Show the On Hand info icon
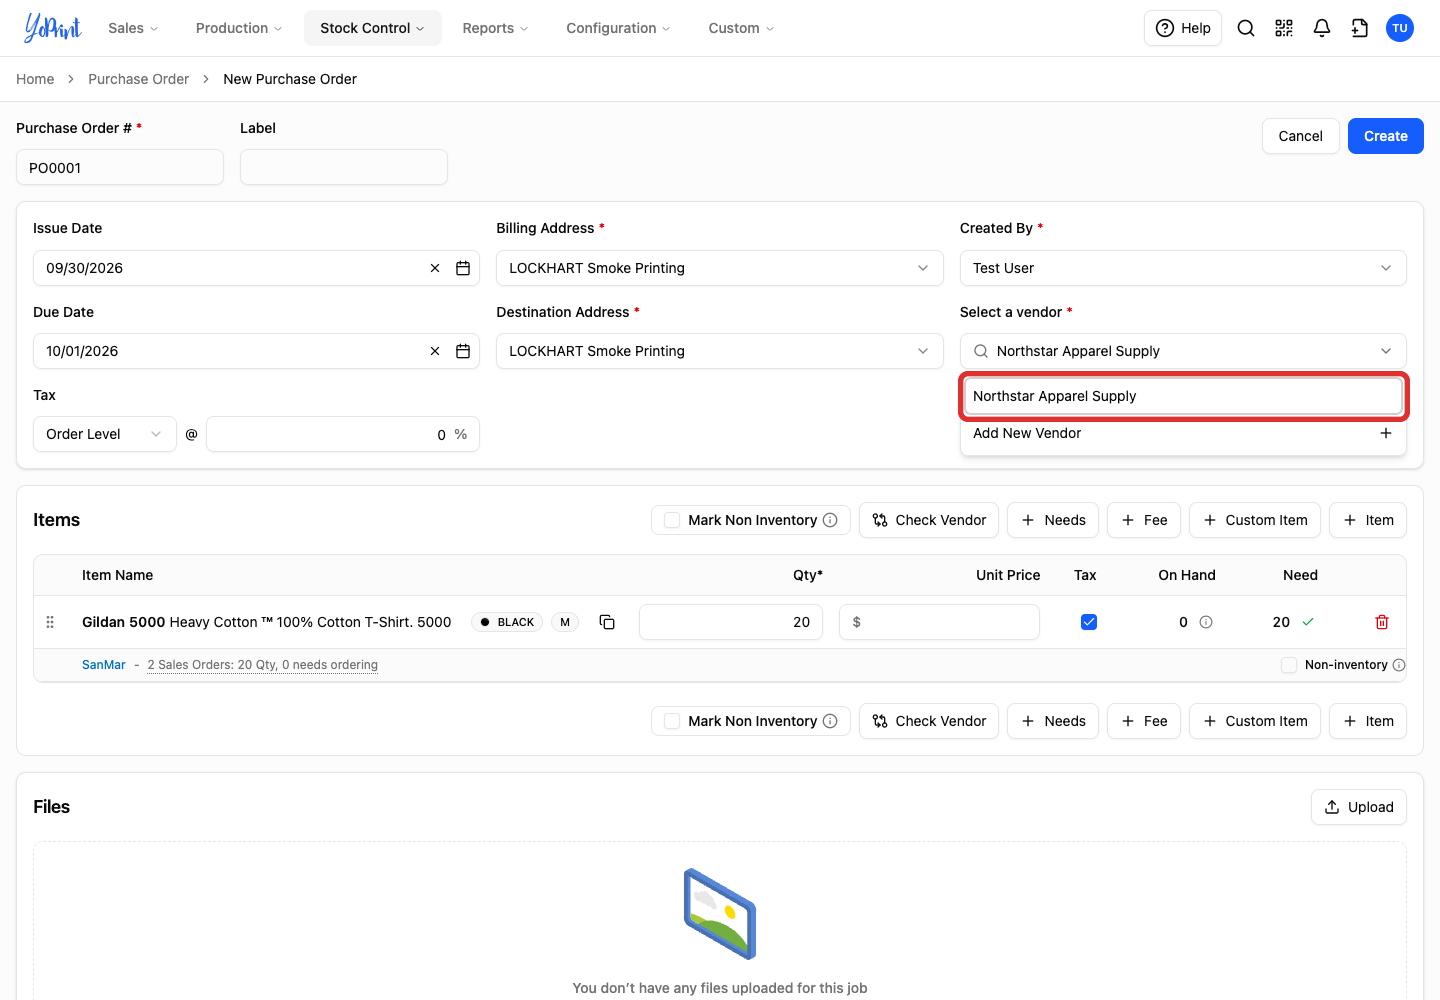This screenshot has height=1000, width=1440. (1206, 622)
